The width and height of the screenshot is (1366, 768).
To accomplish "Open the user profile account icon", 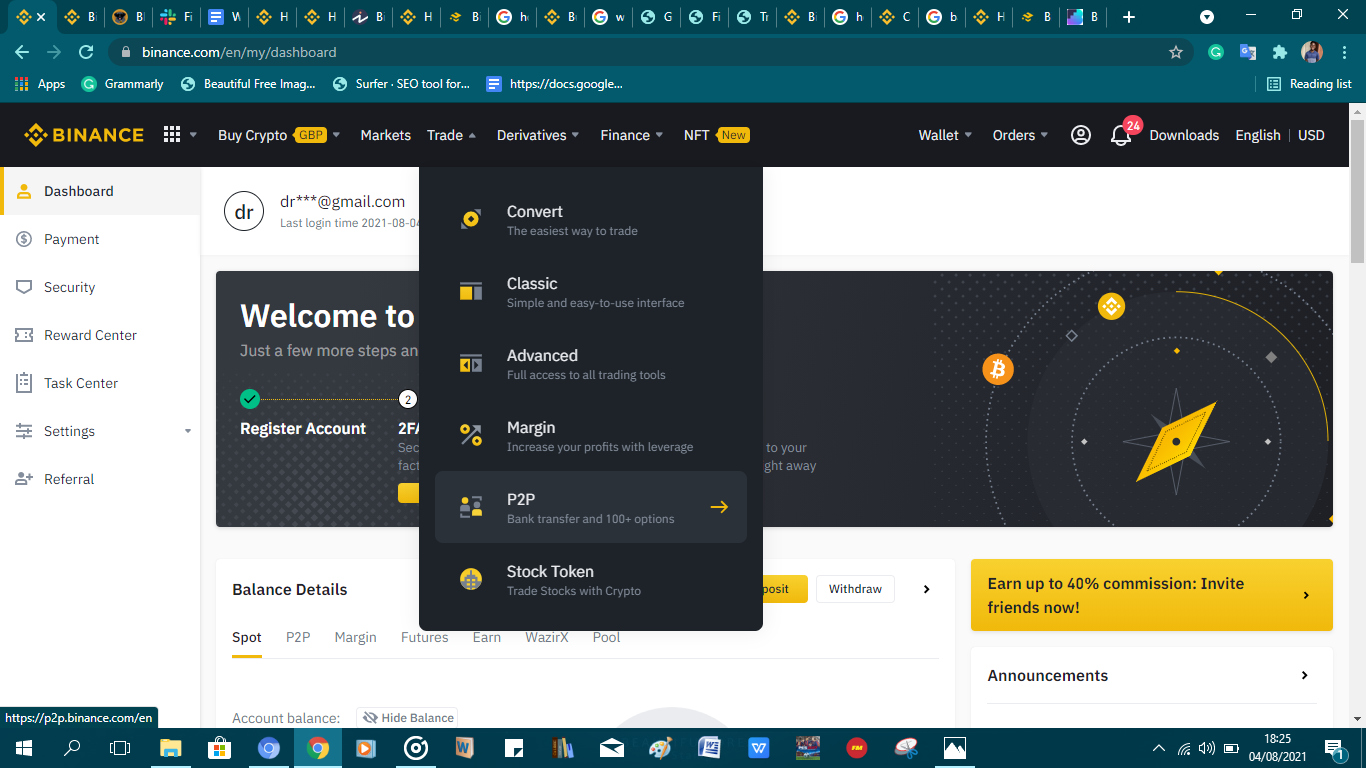I will point(1081,135).
